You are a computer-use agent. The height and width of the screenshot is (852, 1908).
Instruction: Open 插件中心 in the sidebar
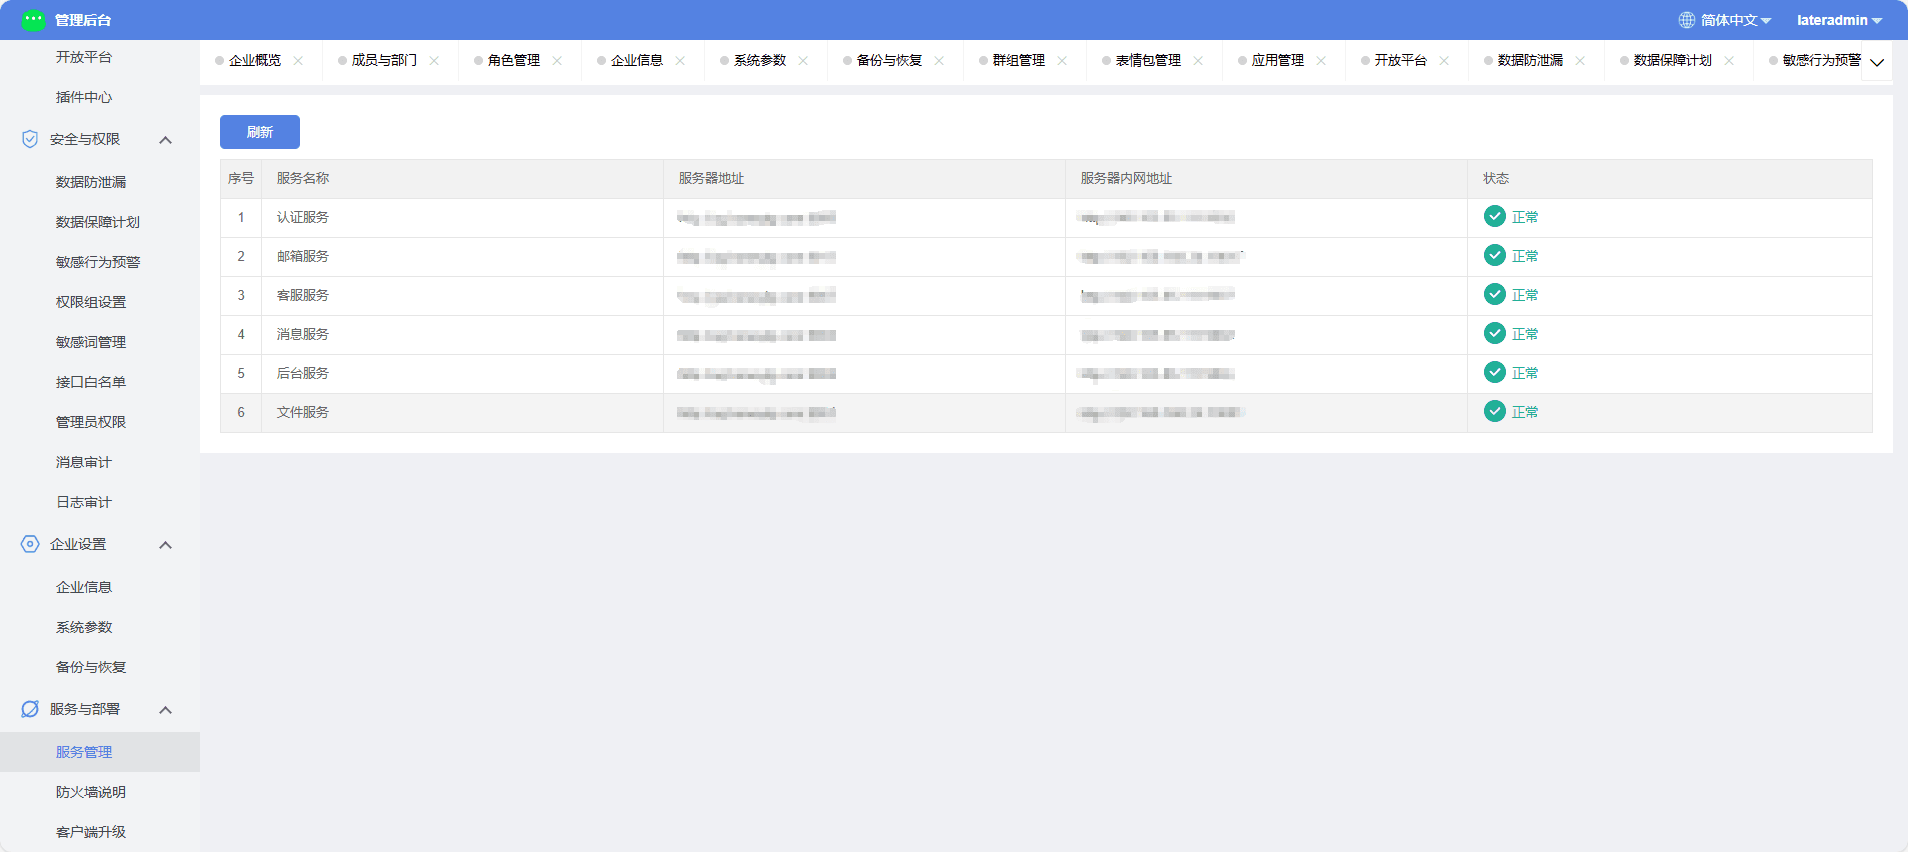84,97
